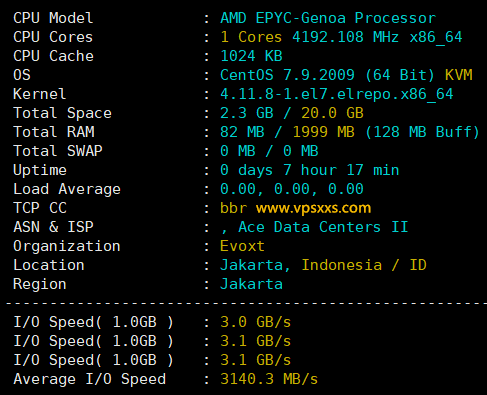Click the CPU Model label
The height and width of the screenshot is (395, 487).
(x=53, y=18)
